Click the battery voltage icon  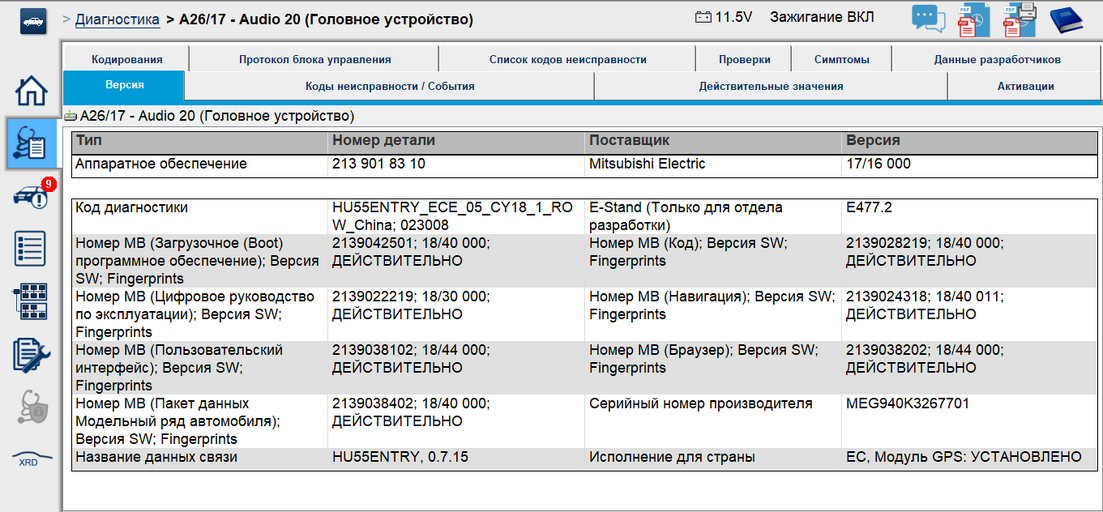[703, 18]
